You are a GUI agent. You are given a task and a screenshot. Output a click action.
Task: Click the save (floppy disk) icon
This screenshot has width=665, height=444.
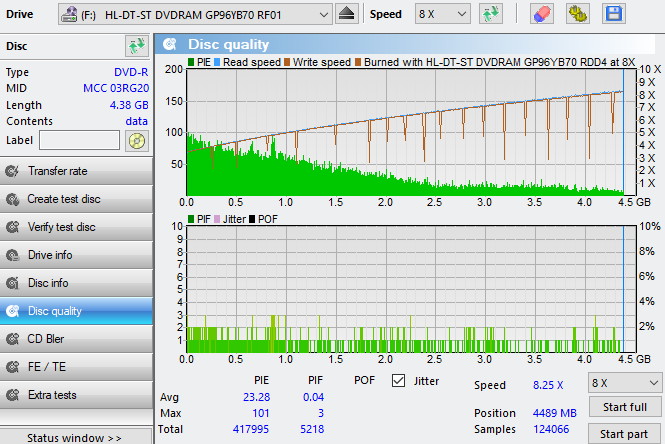[613, 14]
